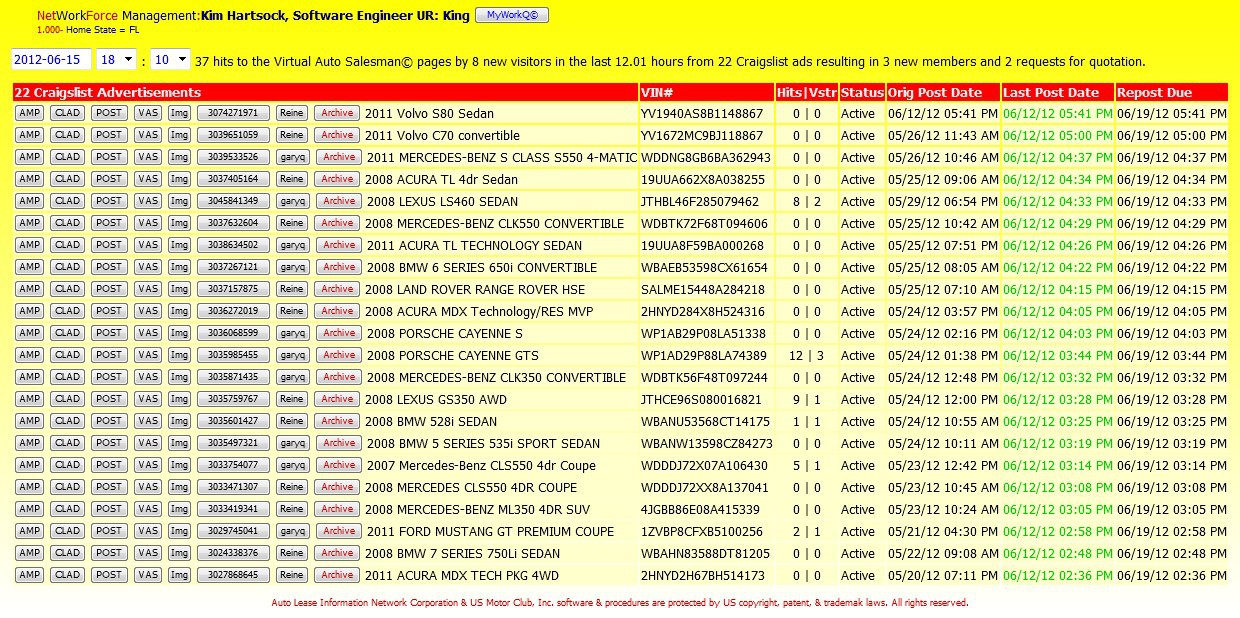This screenshot has height=618, width=1240.
Task: Click the Status column header
Action: [x=862, y=92]
